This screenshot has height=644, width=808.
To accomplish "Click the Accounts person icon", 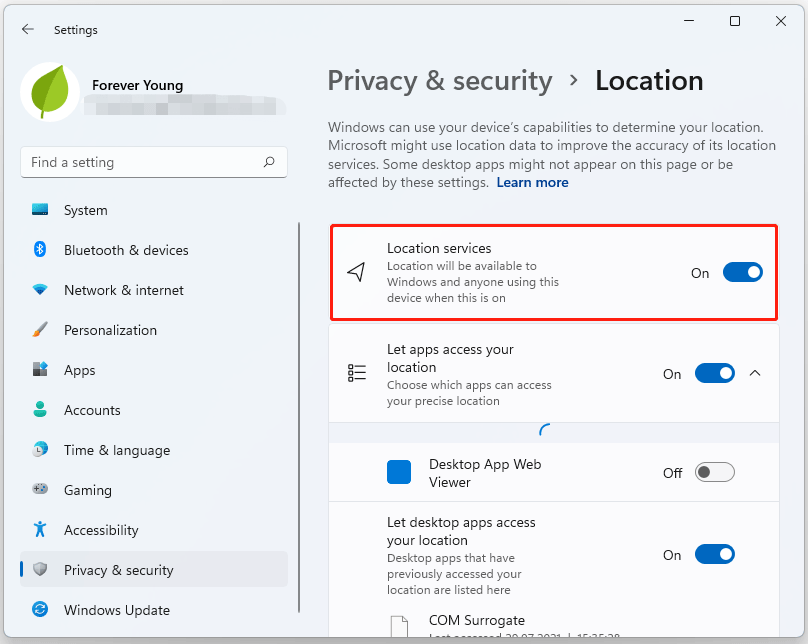I will pyautogui.click(x=40, y=409).
